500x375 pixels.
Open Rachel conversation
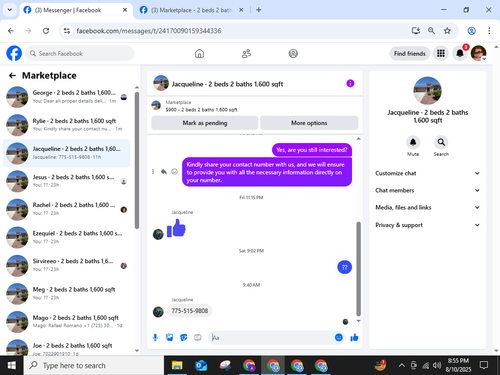(x=67, y=209)
